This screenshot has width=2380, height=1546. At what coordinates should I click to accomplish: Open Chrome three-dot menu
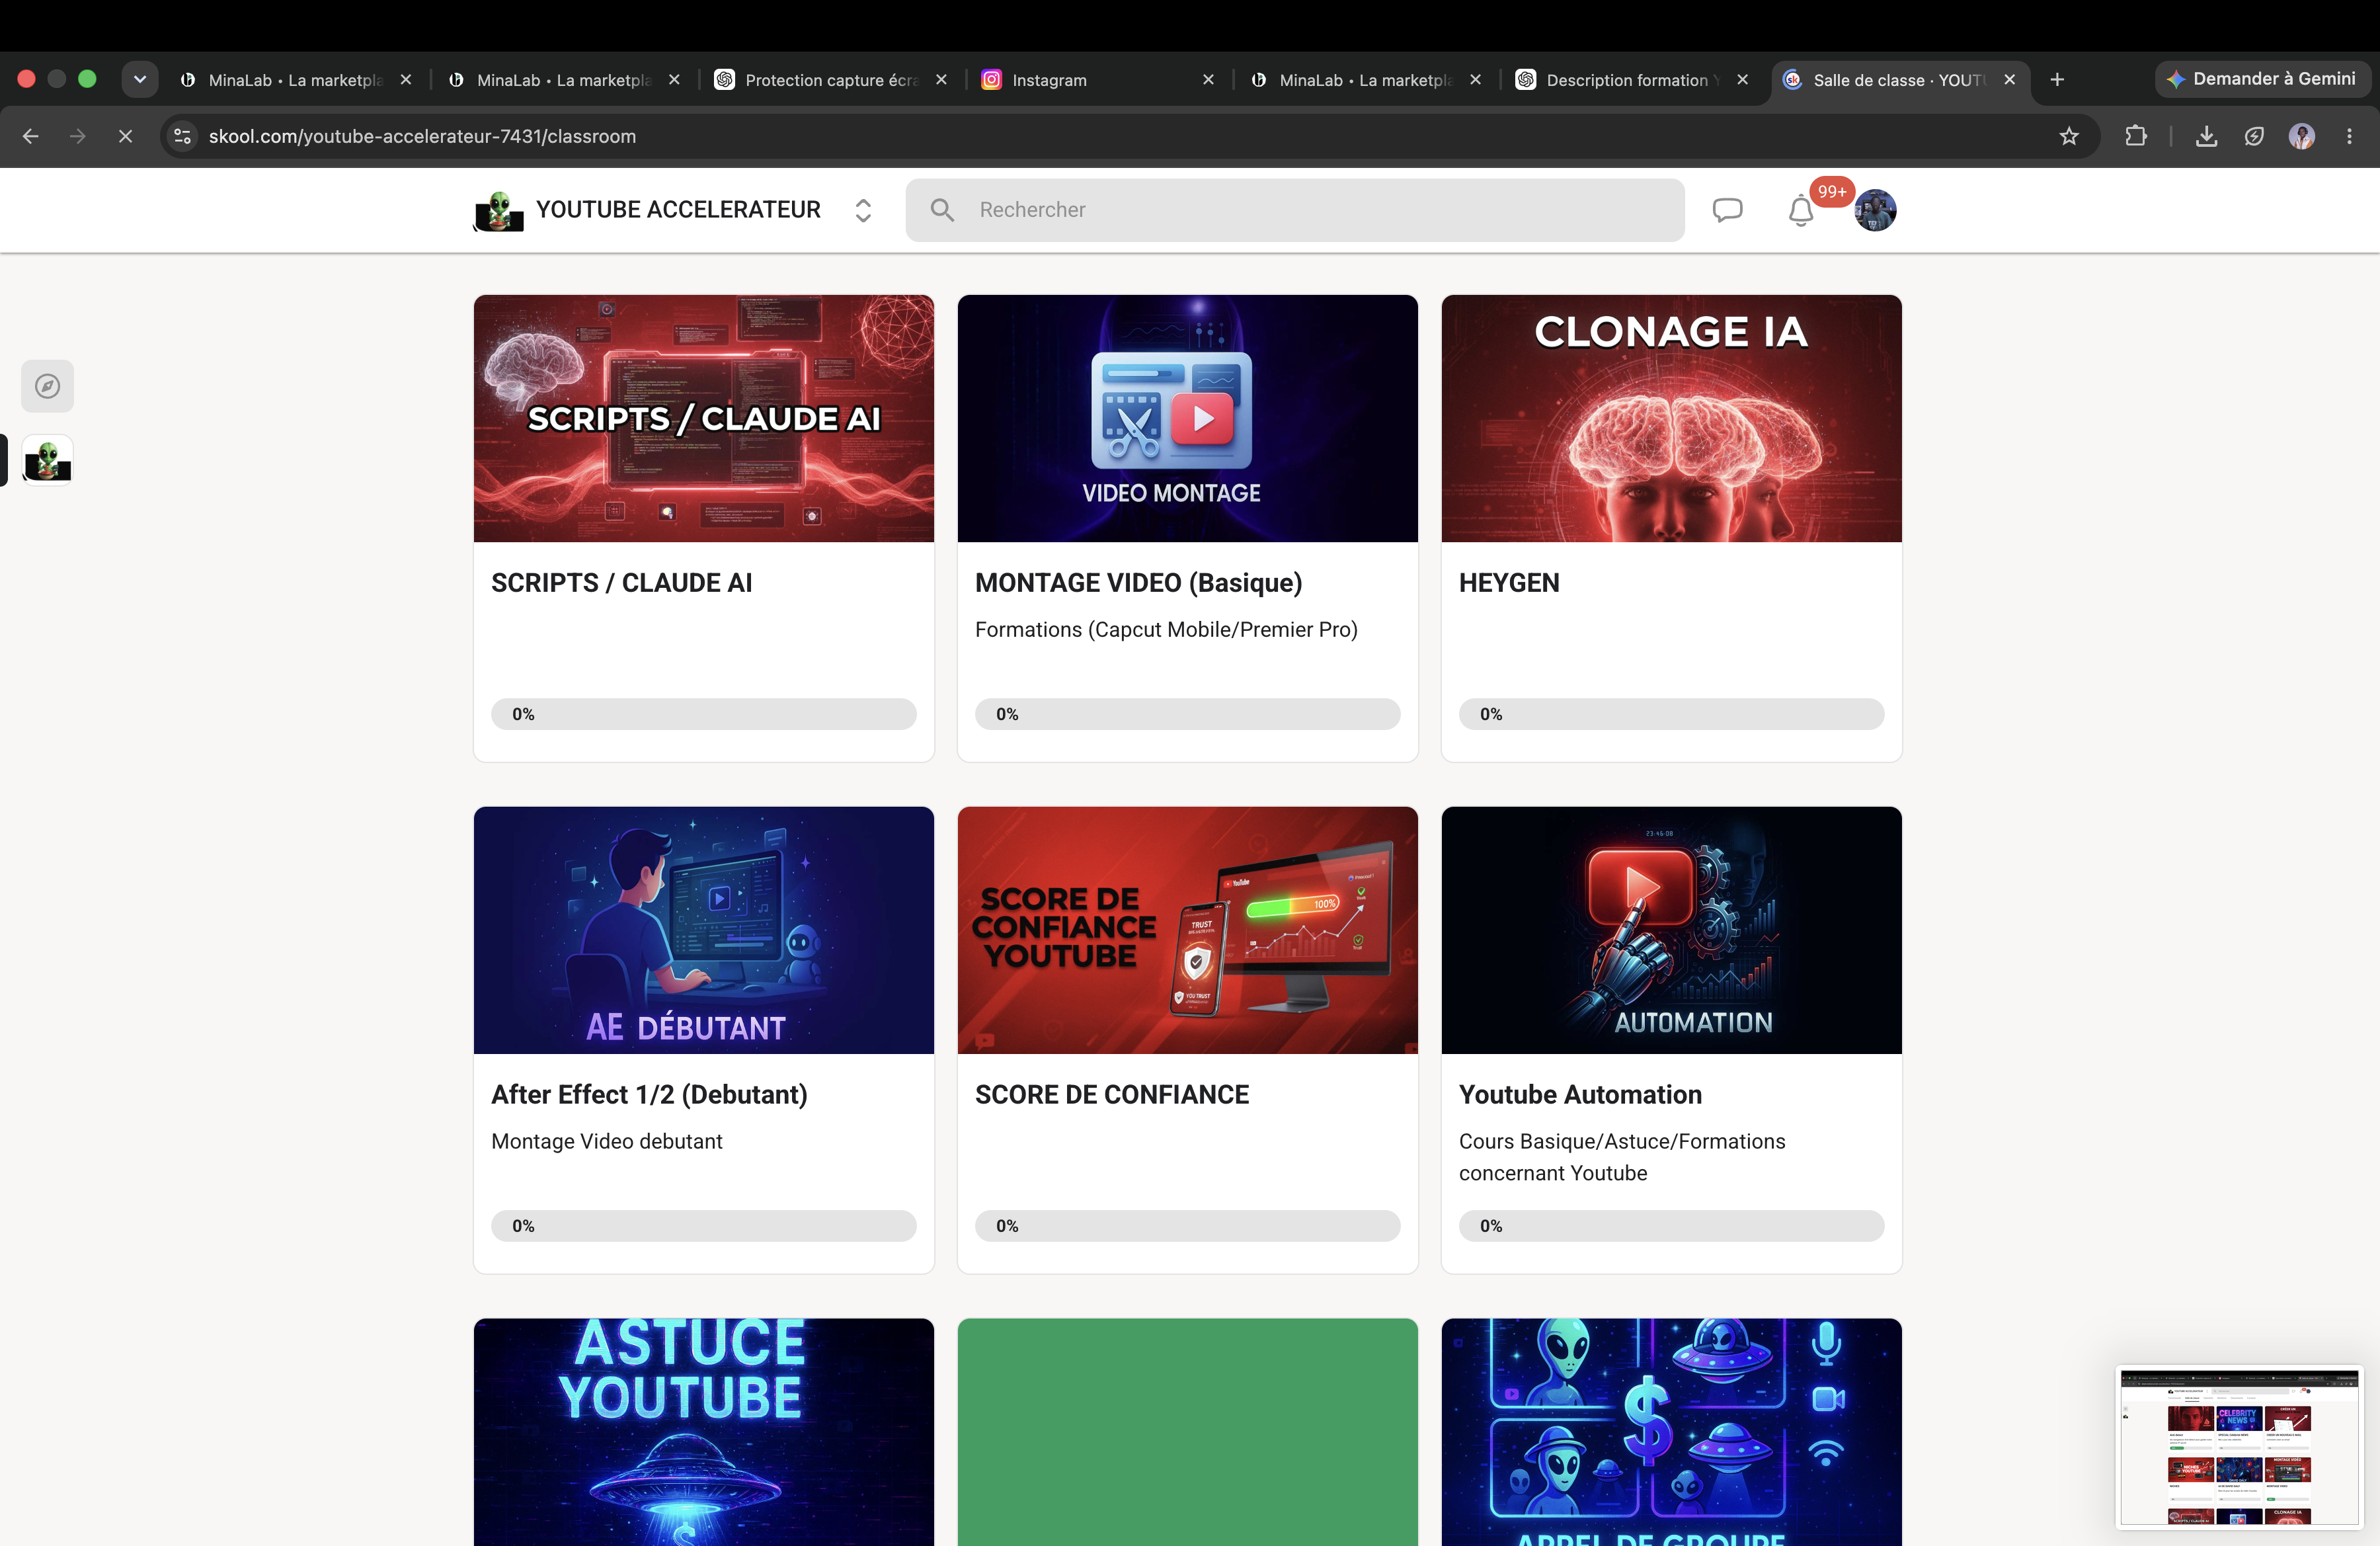2350,136
